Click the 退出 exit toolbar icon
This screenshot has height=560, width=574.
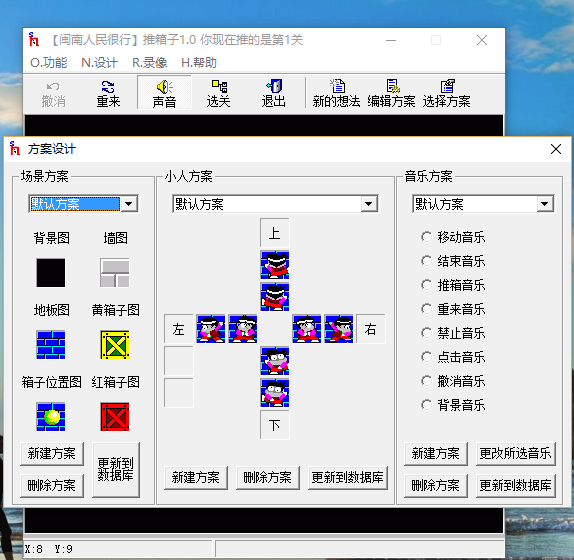[273, 94]
